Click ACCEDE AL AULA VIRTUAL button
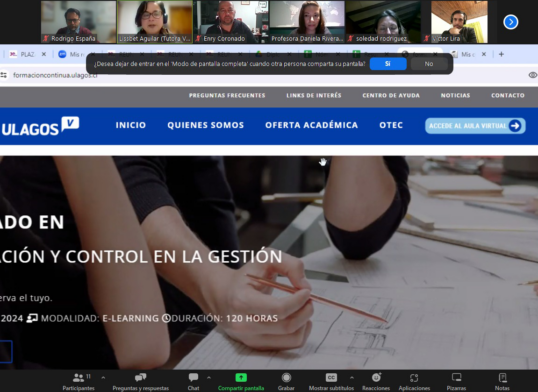Image resolution: width=538 pixels, height=392 pixels. coord(475,126)
